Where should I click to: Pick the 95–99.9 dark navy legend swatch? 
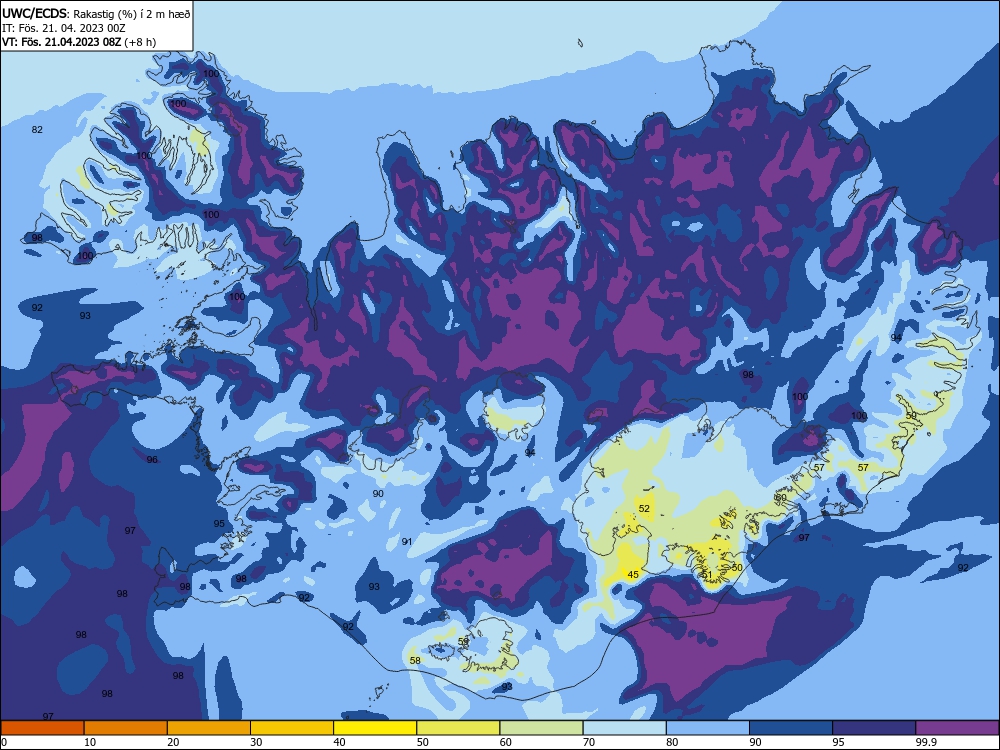click(x=874, y=728)
